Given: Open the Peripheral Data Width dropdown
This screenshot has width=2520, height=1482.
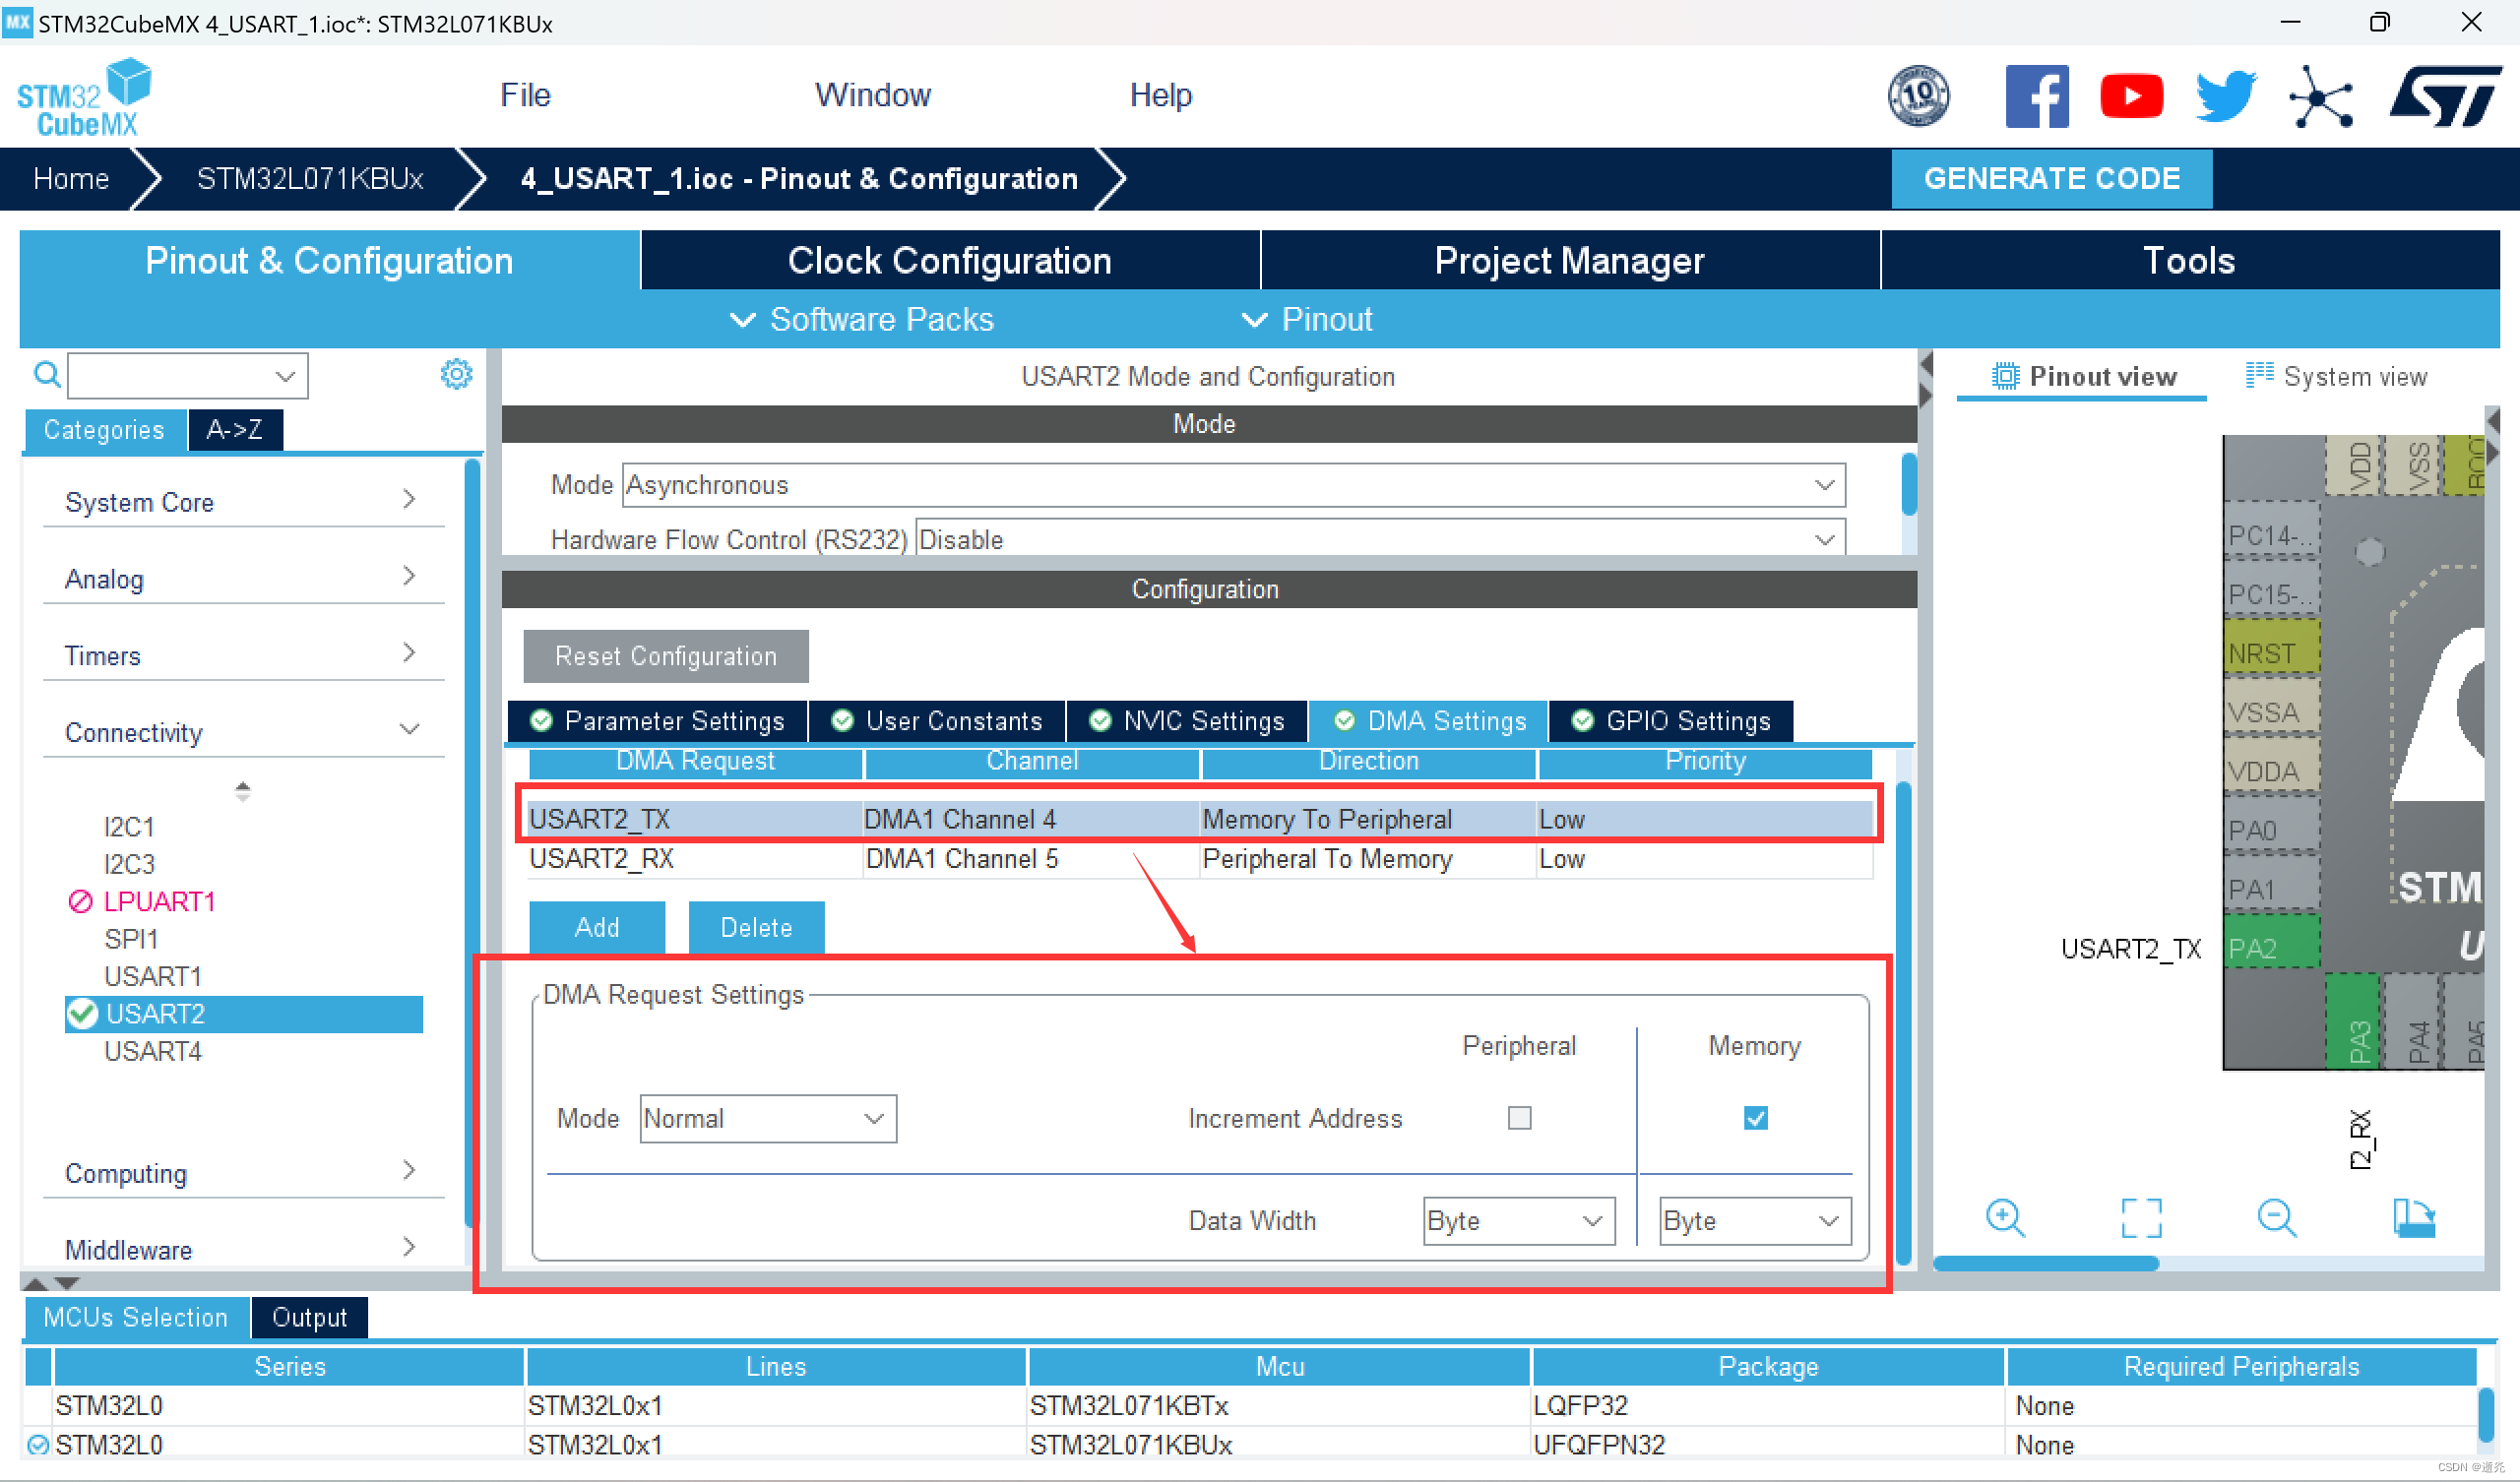Looking at the screenshot, I should point(1518,1220).
